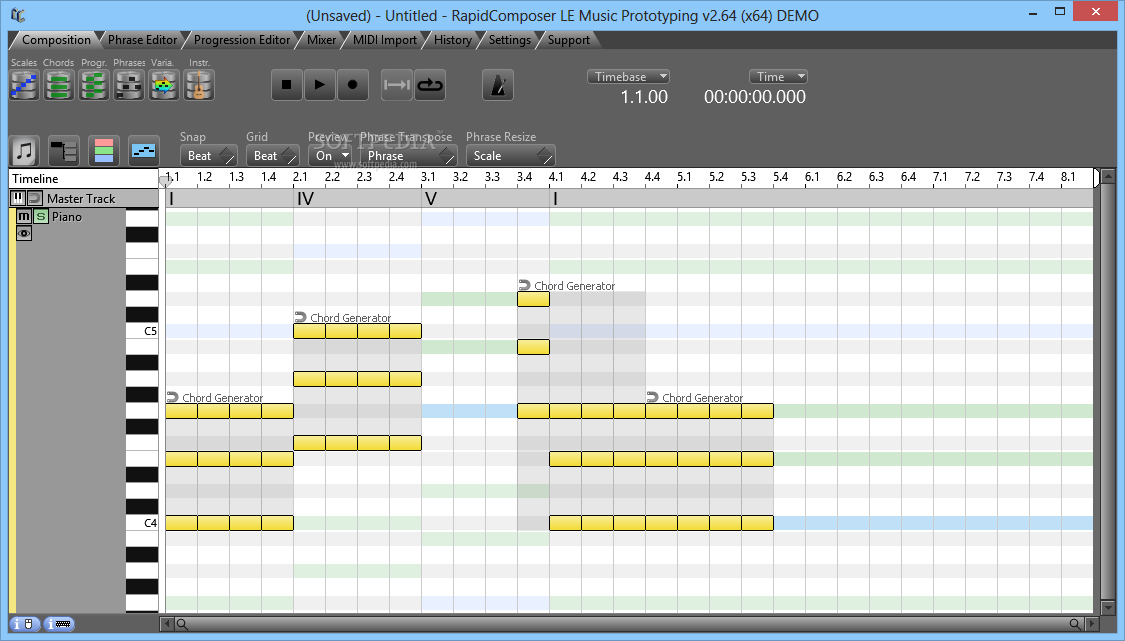This screenshot has height=641, width=1125.
Task: Zoom in with right magnifier icon
Action: coord(1075,624)
